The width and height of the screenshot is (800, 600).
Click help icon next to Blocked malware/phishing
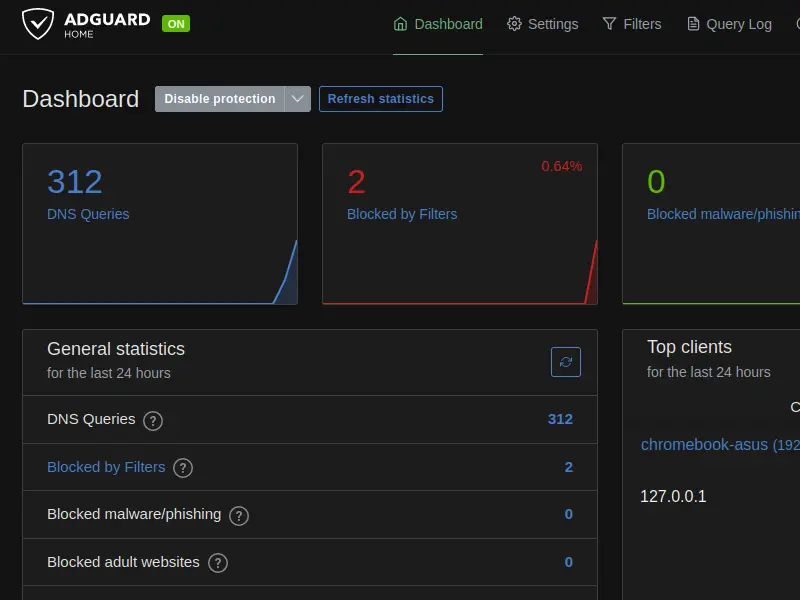239,516
